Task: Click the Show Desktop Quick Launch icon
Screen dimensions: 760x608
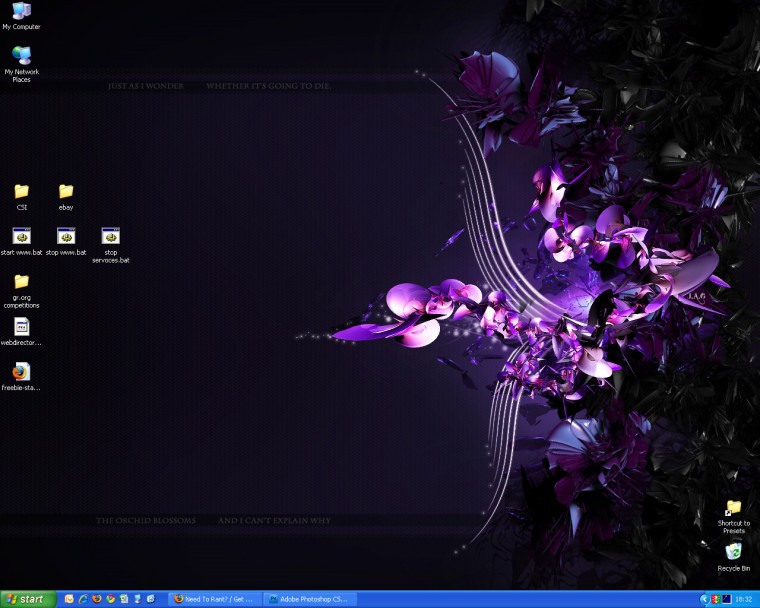Action: (138, 599)
